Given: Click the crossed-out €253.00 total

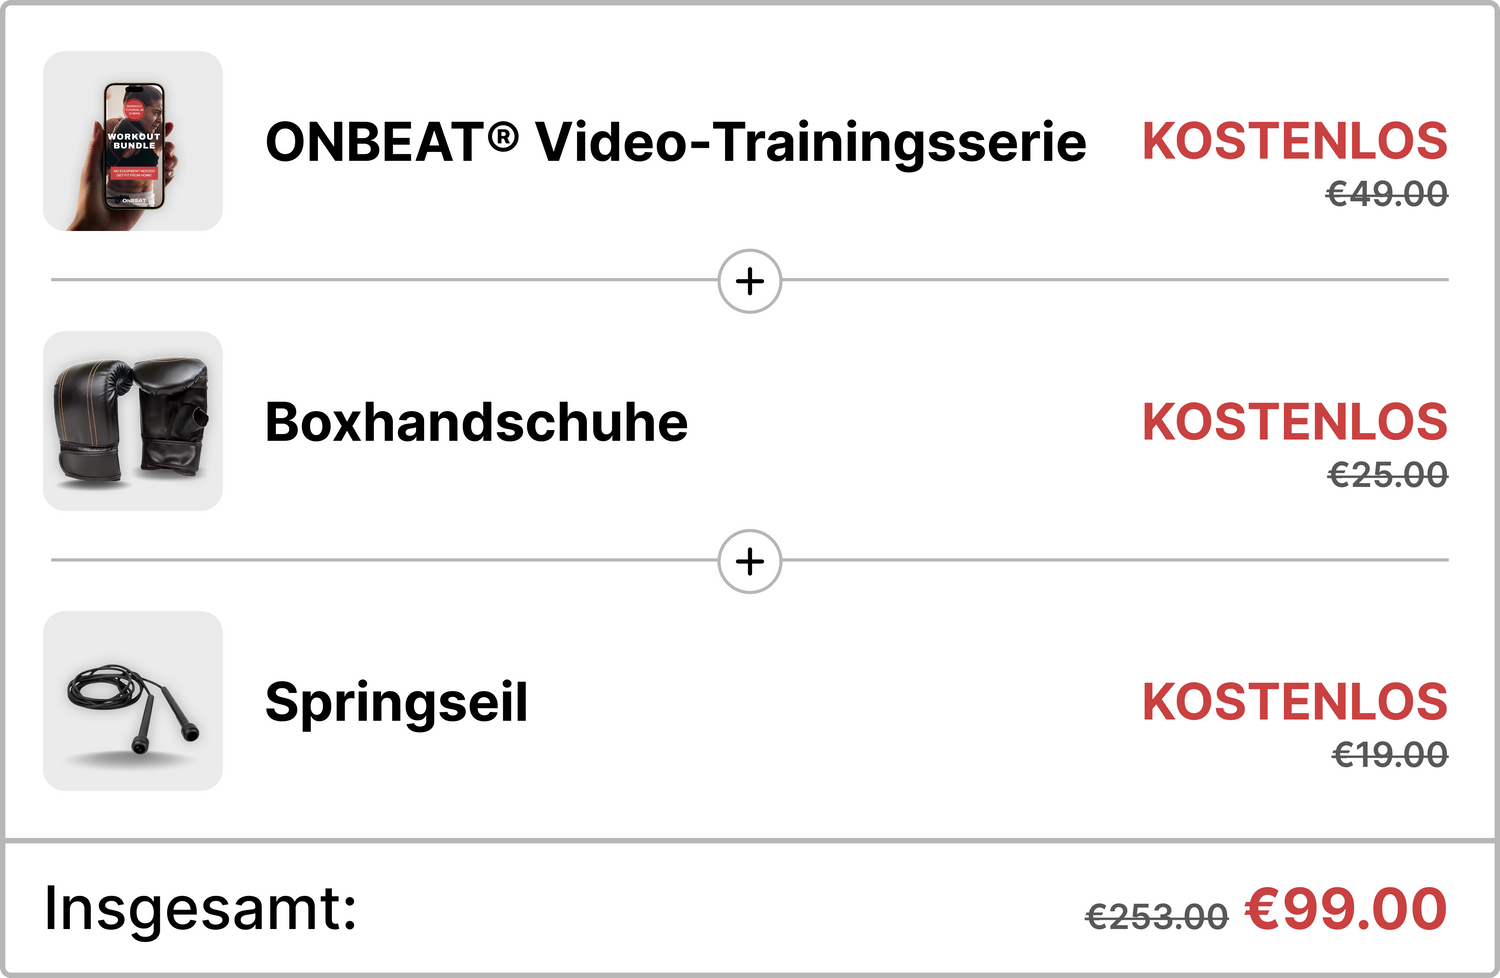Looking at the screenshot, I should pyautogui.click(x=1156, y=916).
